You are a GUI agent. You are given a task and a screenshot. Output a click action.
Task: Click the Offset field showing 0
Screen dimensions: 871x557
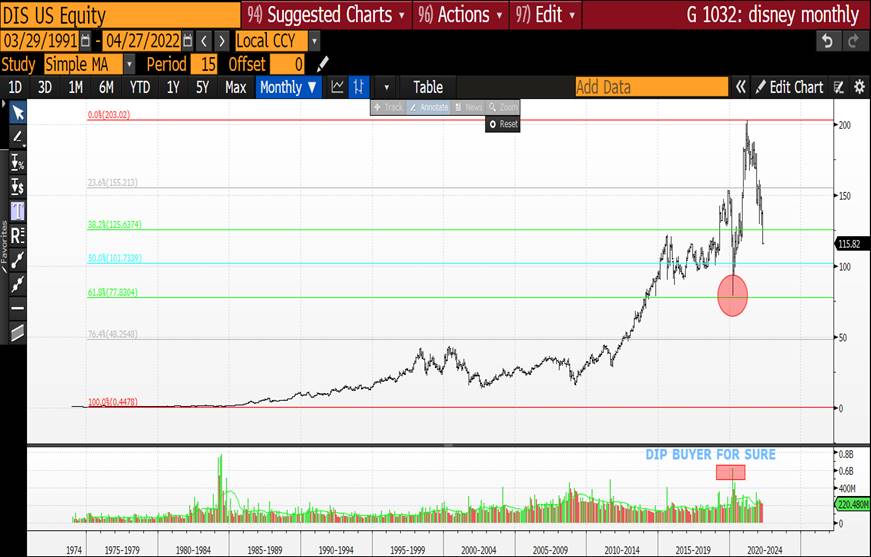pyautogui.click(x=287, y=64)
